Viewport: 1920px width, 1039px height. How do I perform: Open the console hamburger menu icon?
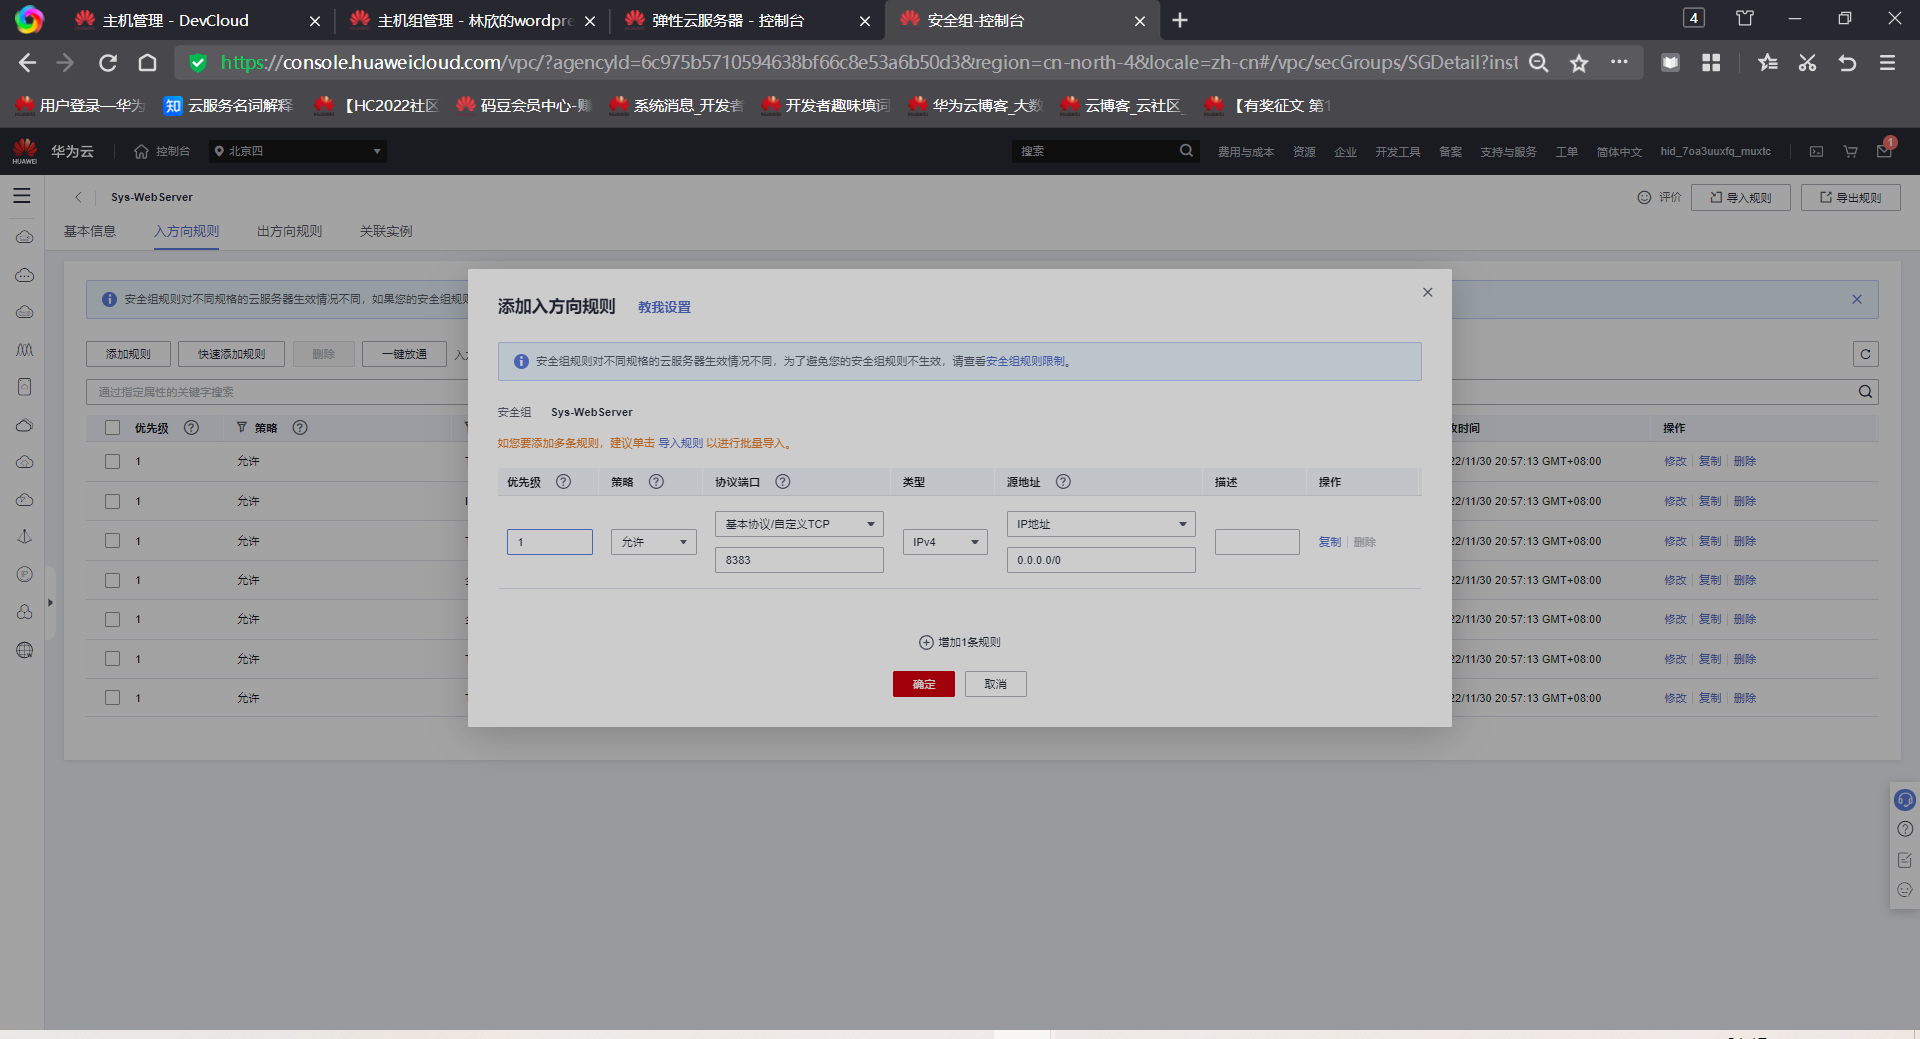coord(22,196)
